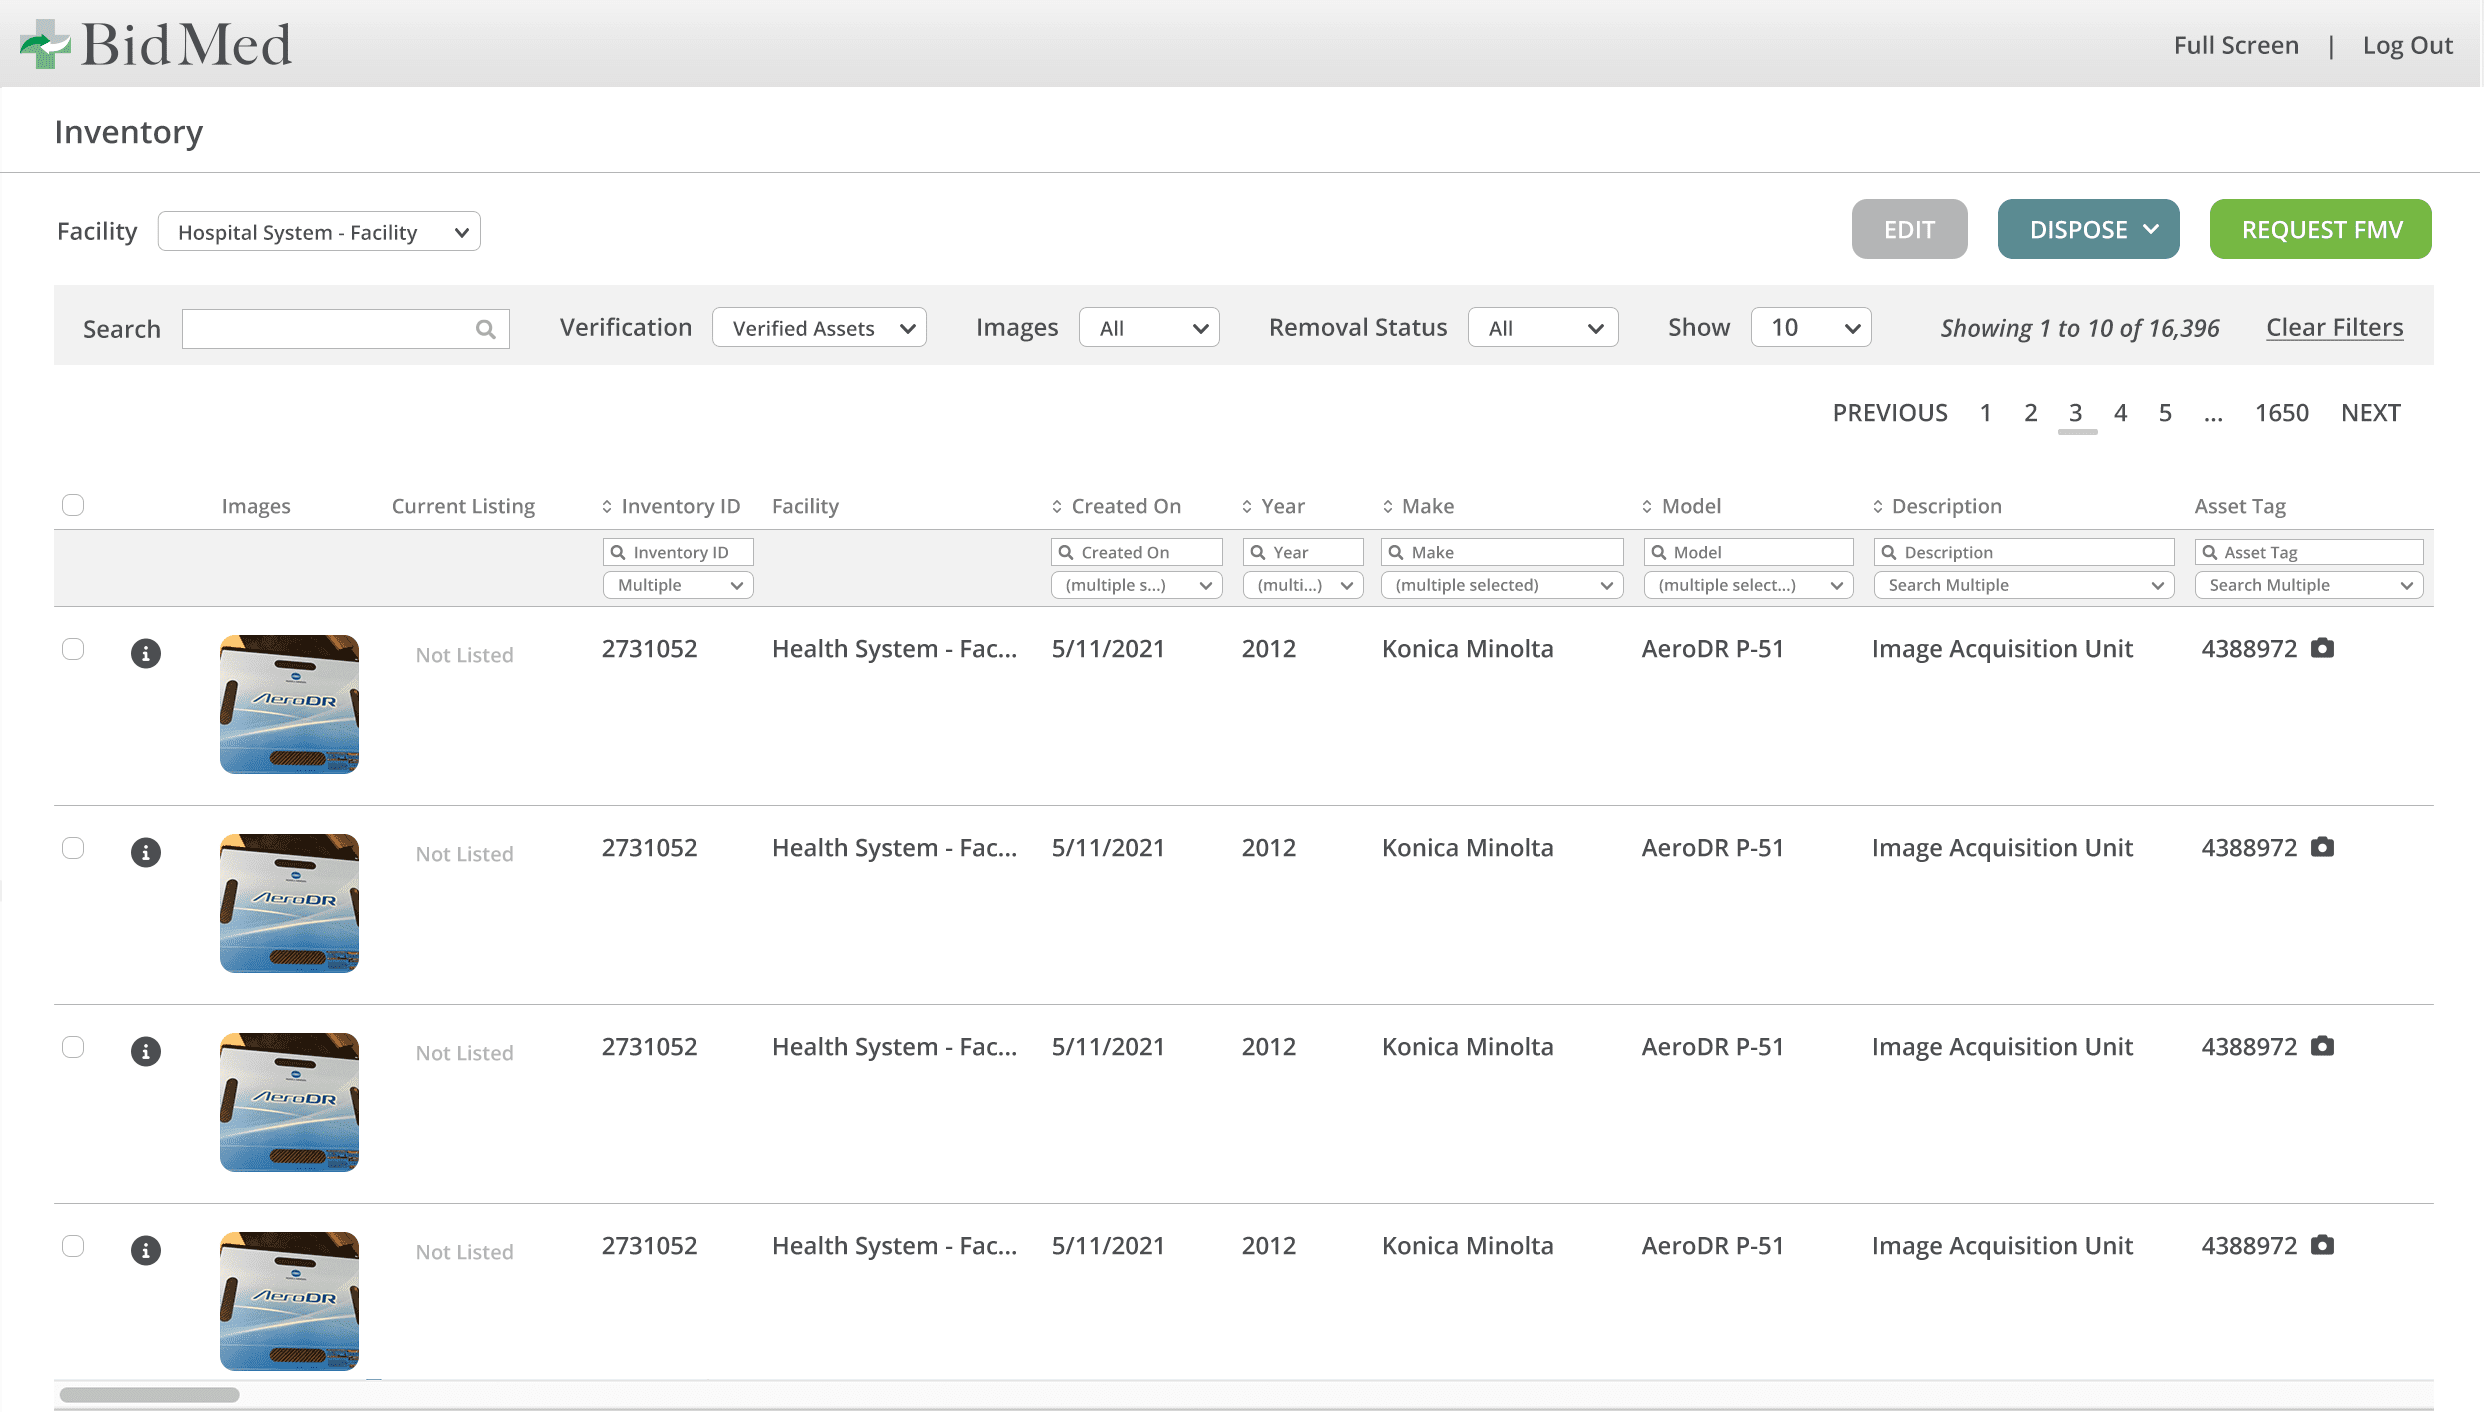Viewport: 2484px width, 1412px height.
Task: Expand the DISPOSE dropdown button
Action: coord(2088,229)
